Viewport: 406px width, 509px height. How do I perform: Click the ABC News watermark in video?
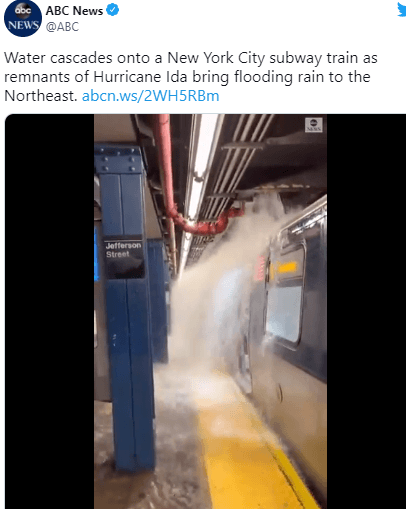[x=314, y=125]
